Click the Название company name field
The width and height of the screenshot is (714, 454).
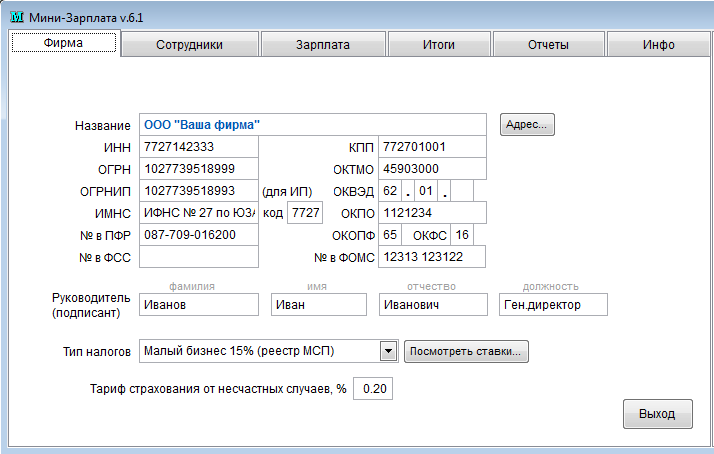(x=315, y=125)
